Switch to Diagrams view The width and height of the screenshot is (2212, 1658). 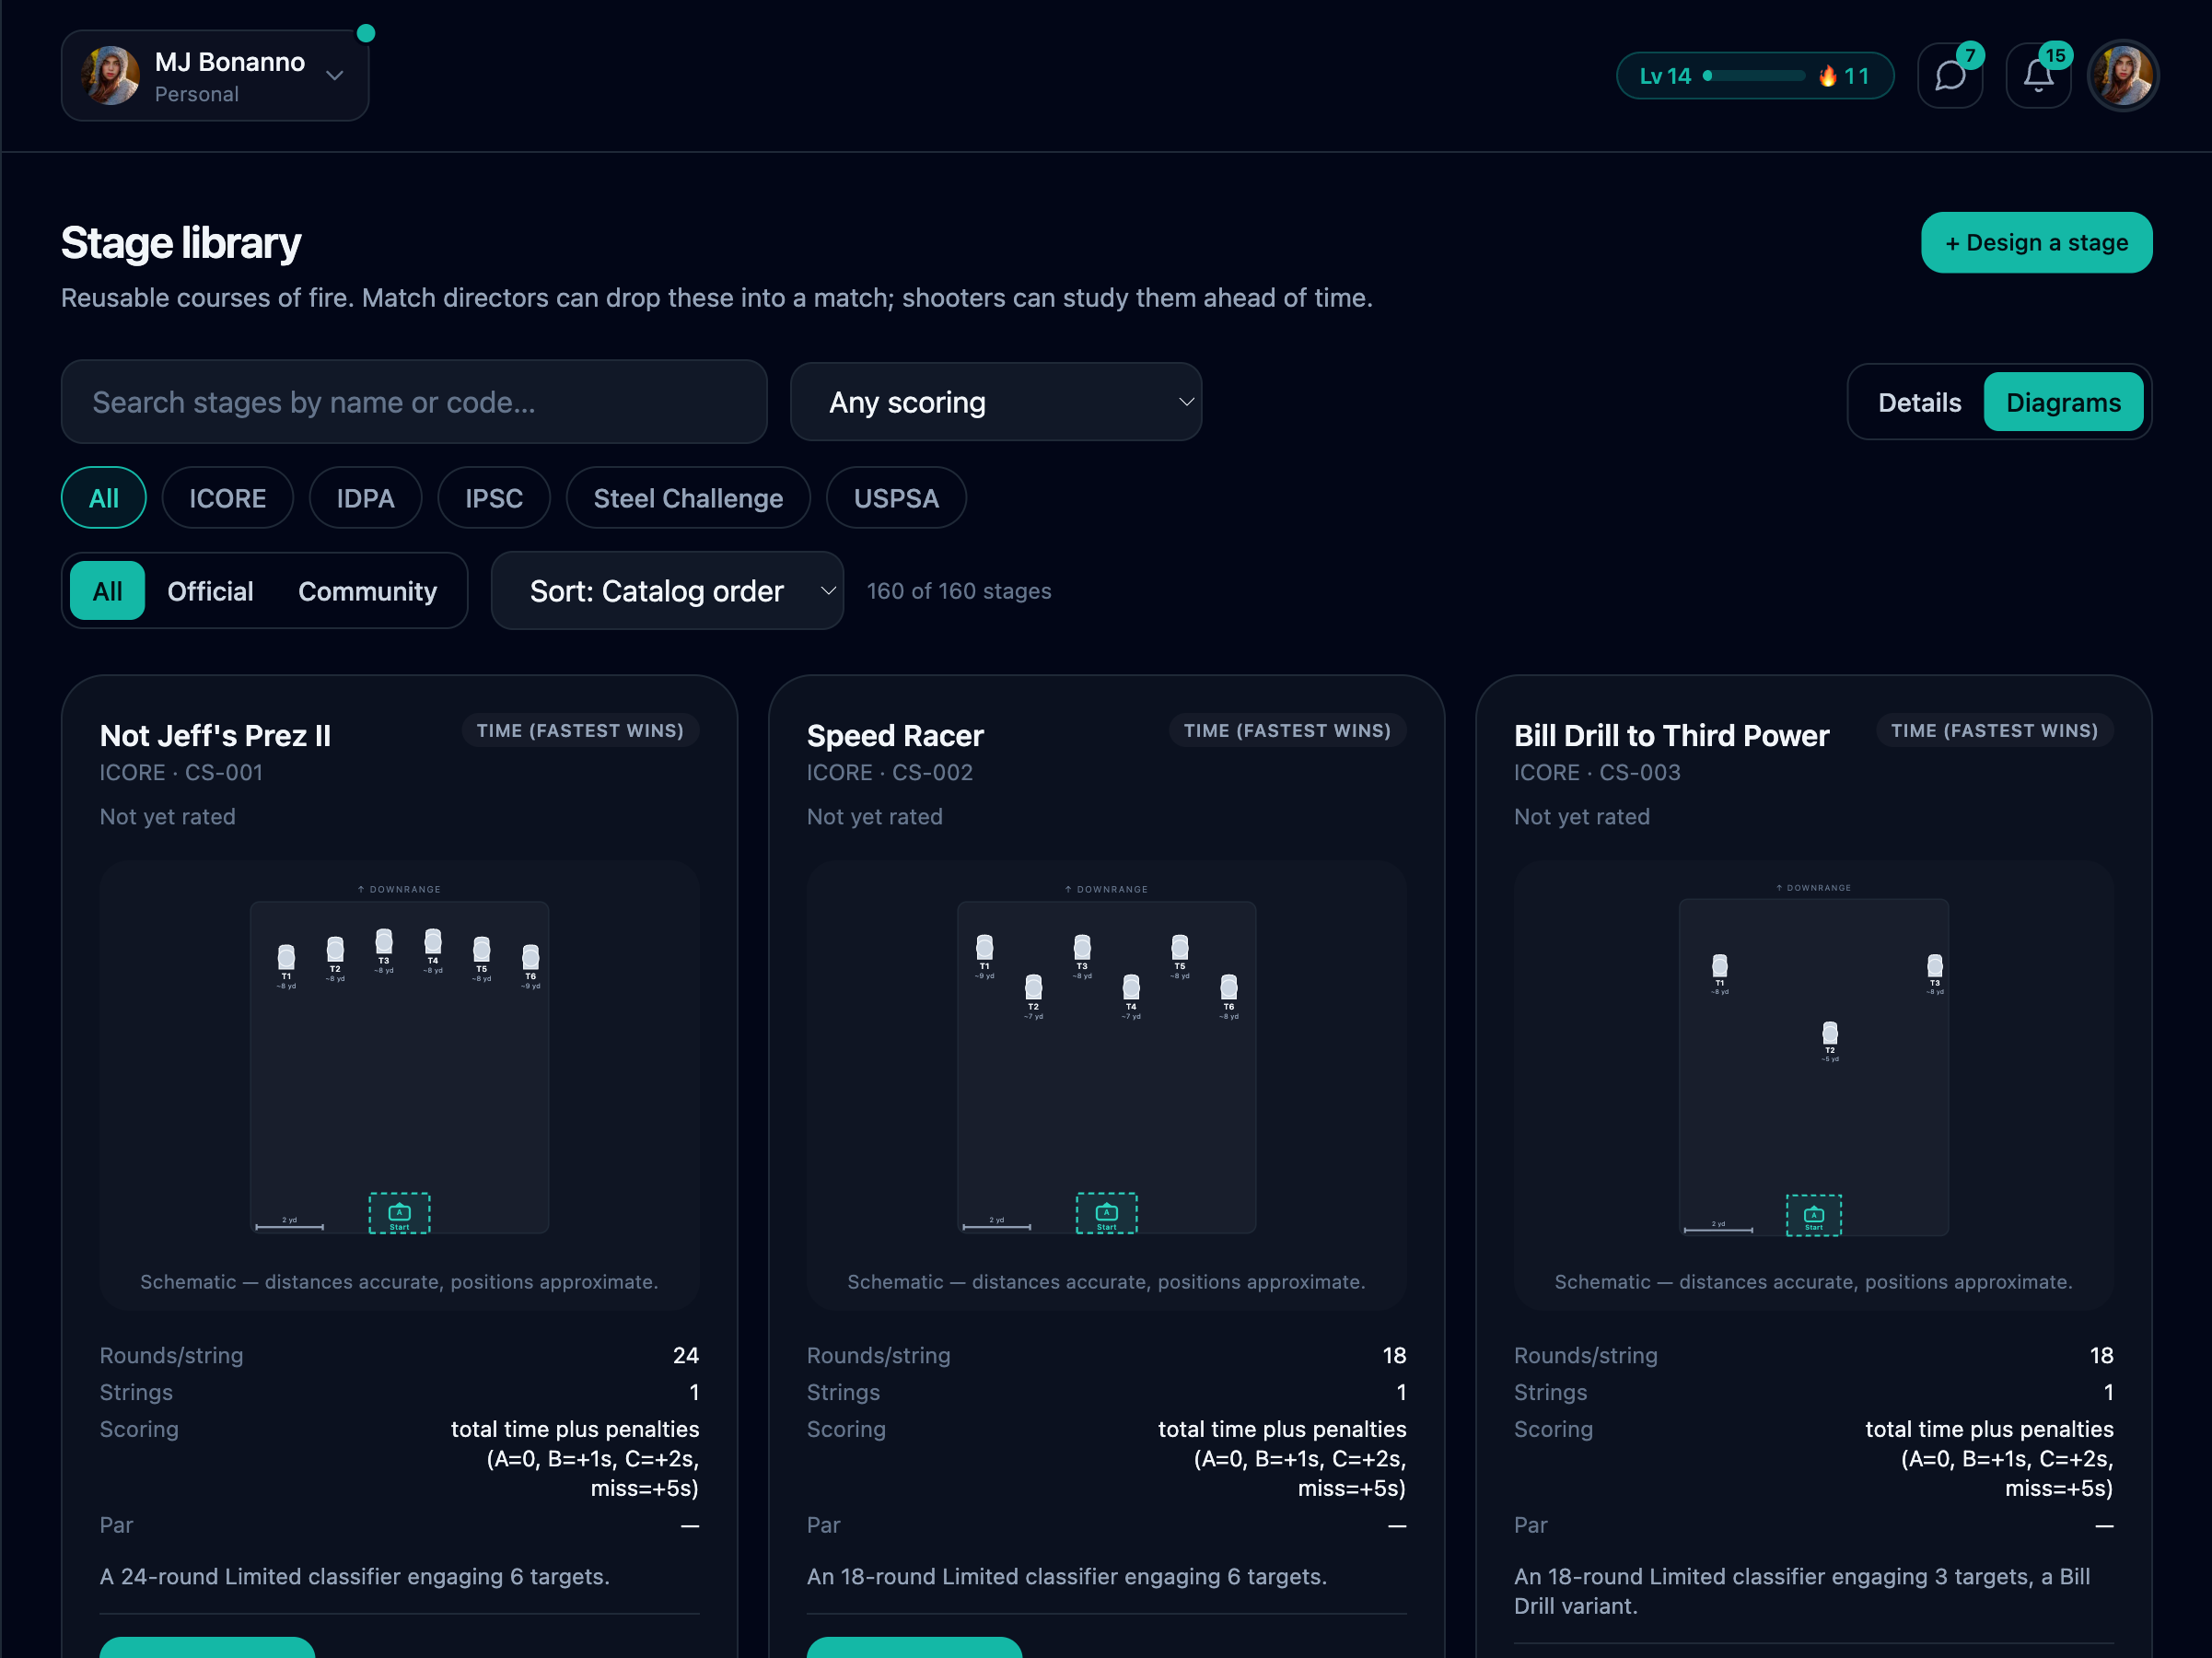(2062, 402)
